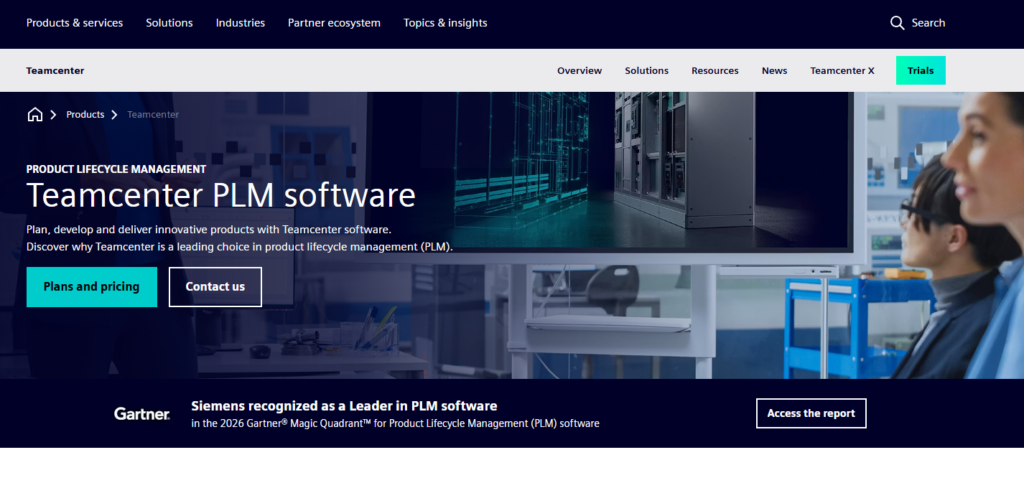Open the Teamcenter X tab
This screenshot has height=488, width=1024.
click(x=842, y=71)
